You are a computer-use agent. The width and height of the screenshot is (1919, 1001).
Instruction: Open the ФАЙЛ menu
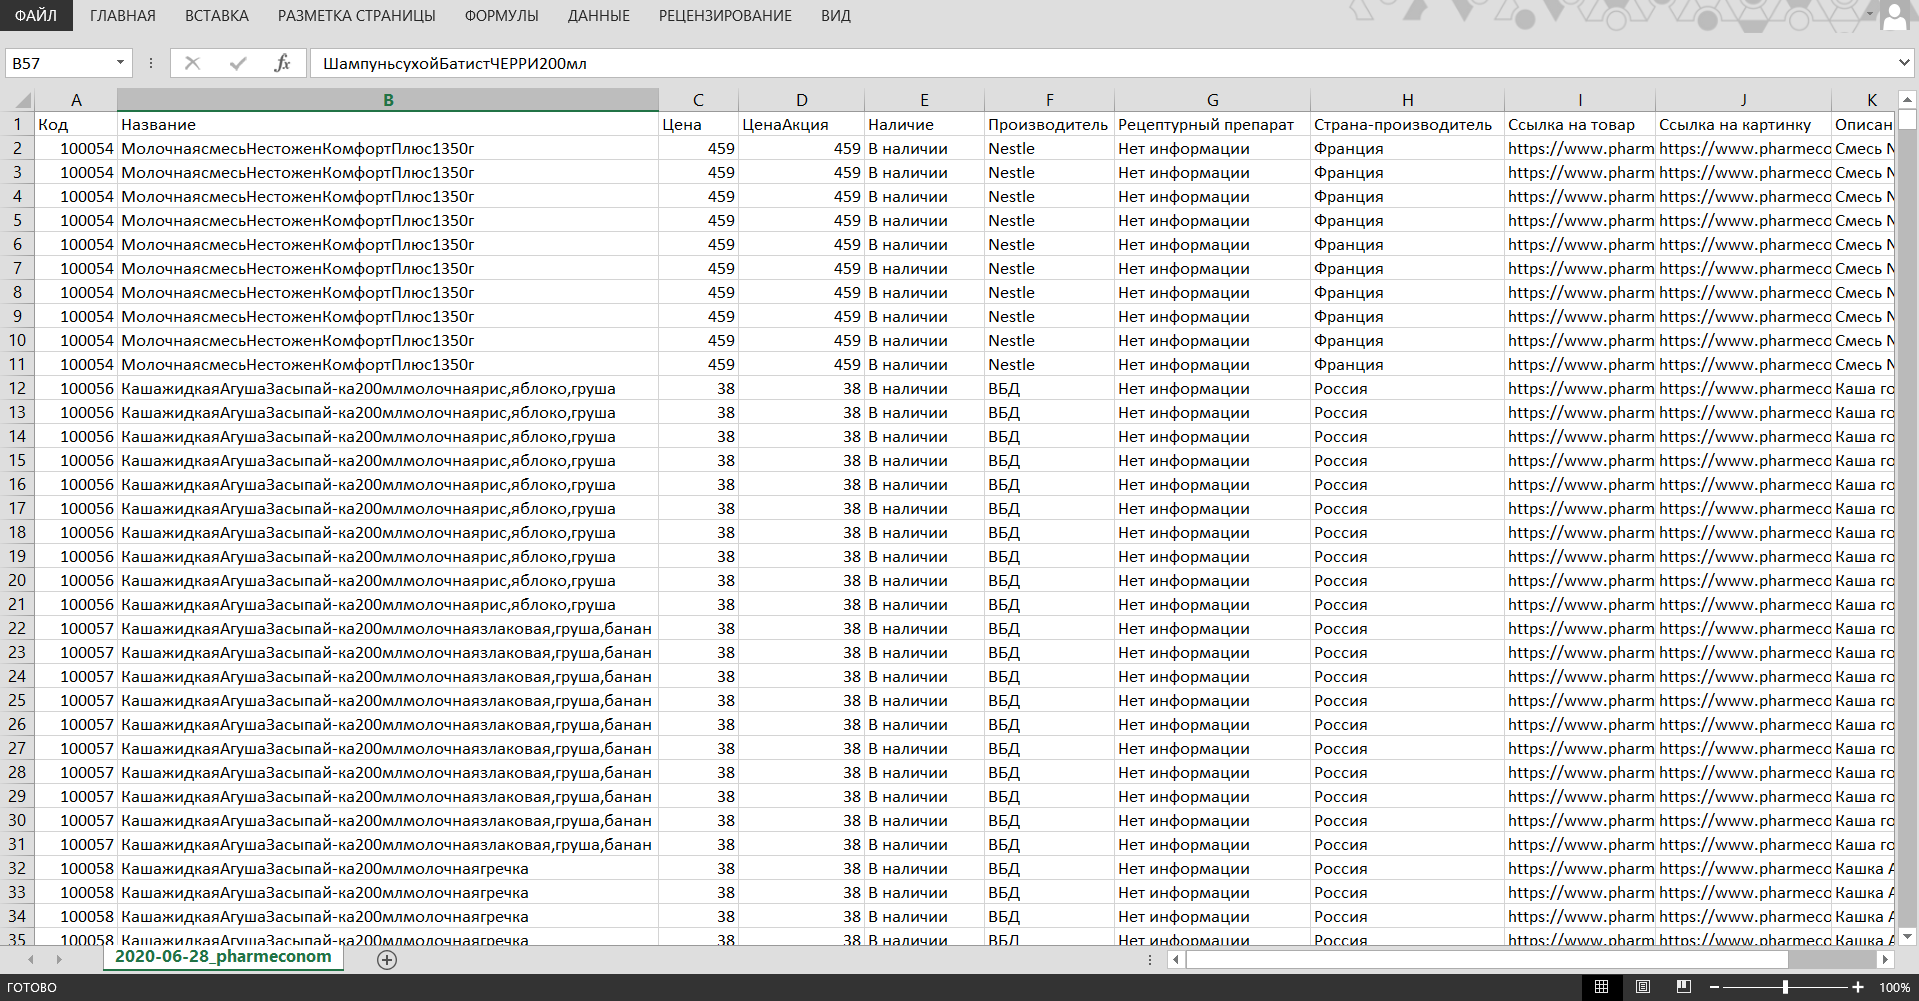pyautogui.click(x=36, y=15)
